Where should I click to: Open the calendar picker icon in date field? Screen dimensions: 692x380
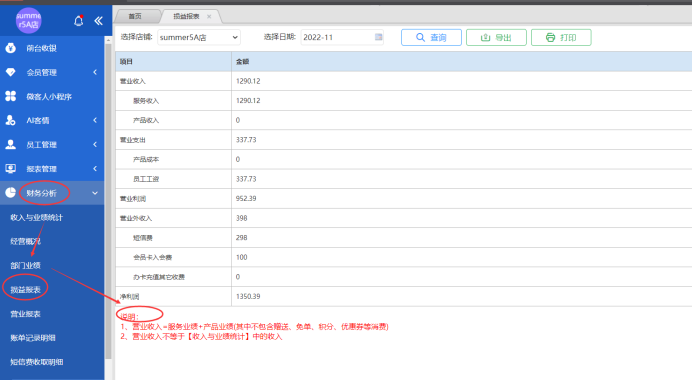click(x=378, y=37)
